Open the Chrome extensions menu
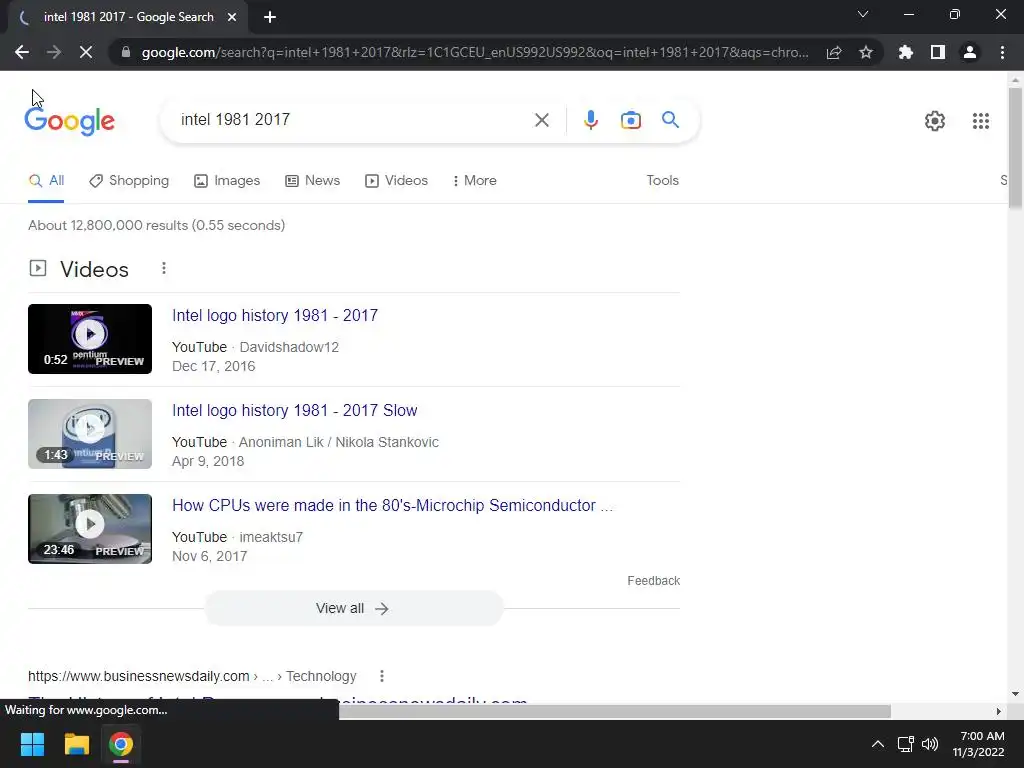 (x=906, y=52)
